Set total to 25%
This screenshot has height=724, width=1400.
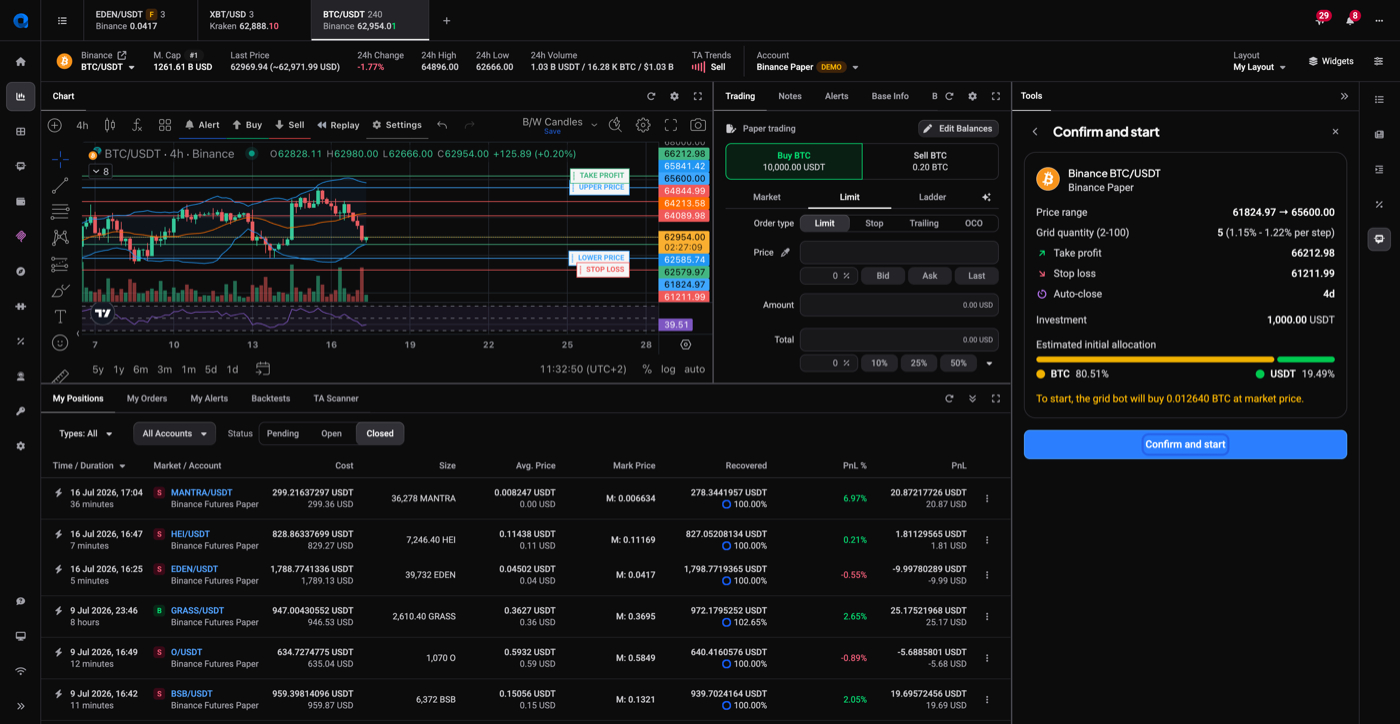[919, 363]
